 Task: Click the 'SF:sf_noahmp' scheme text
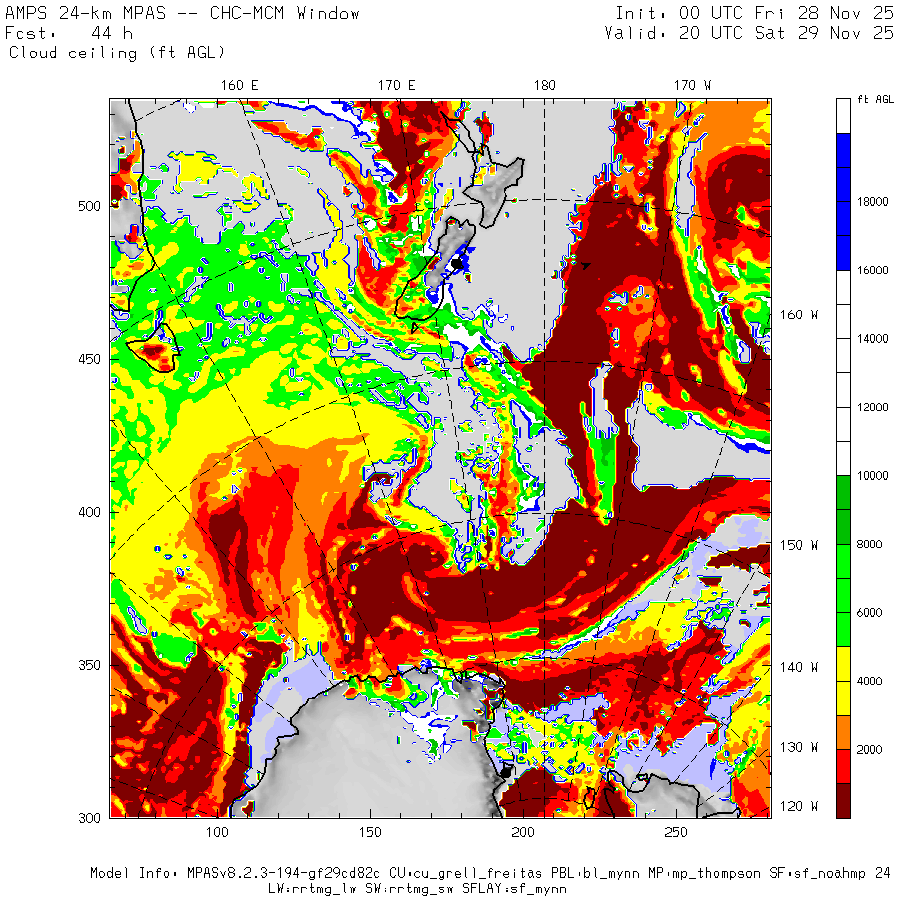click(x=817, y=873)
